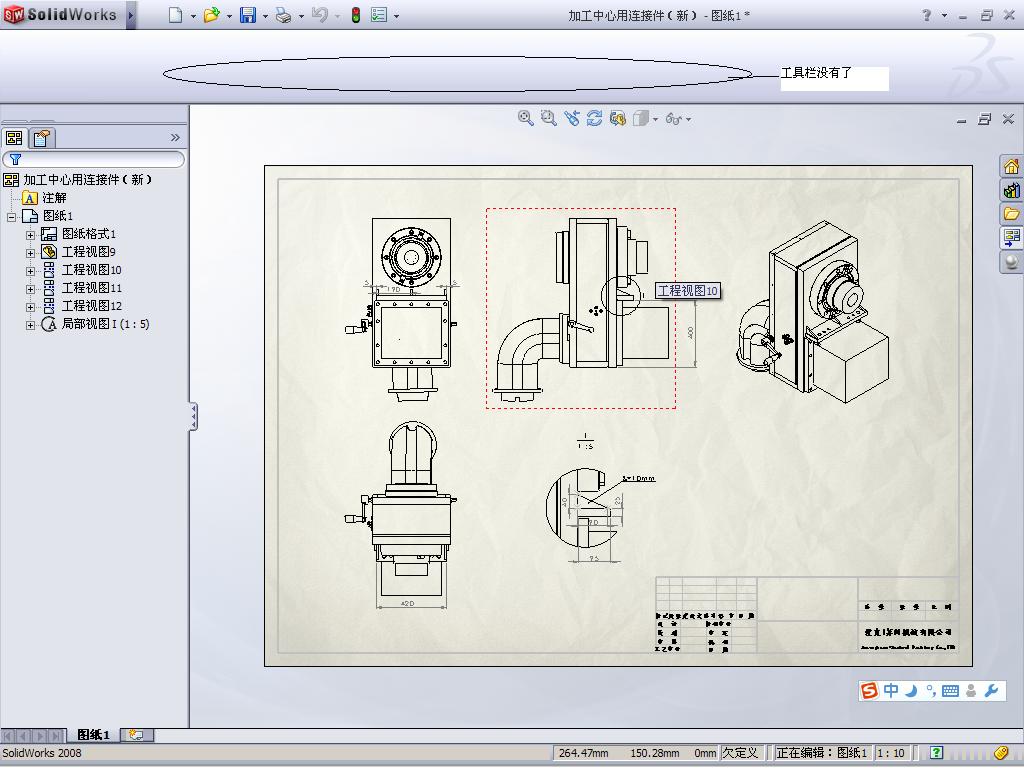
Task: Select 局部视图 I (1:5) in the tree
Action: coord(105,324)
